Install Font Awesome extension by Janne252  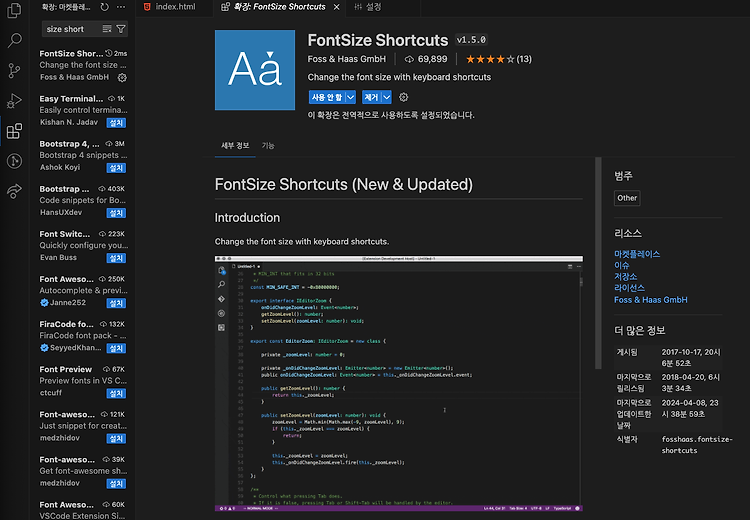(x=116, y=303)
